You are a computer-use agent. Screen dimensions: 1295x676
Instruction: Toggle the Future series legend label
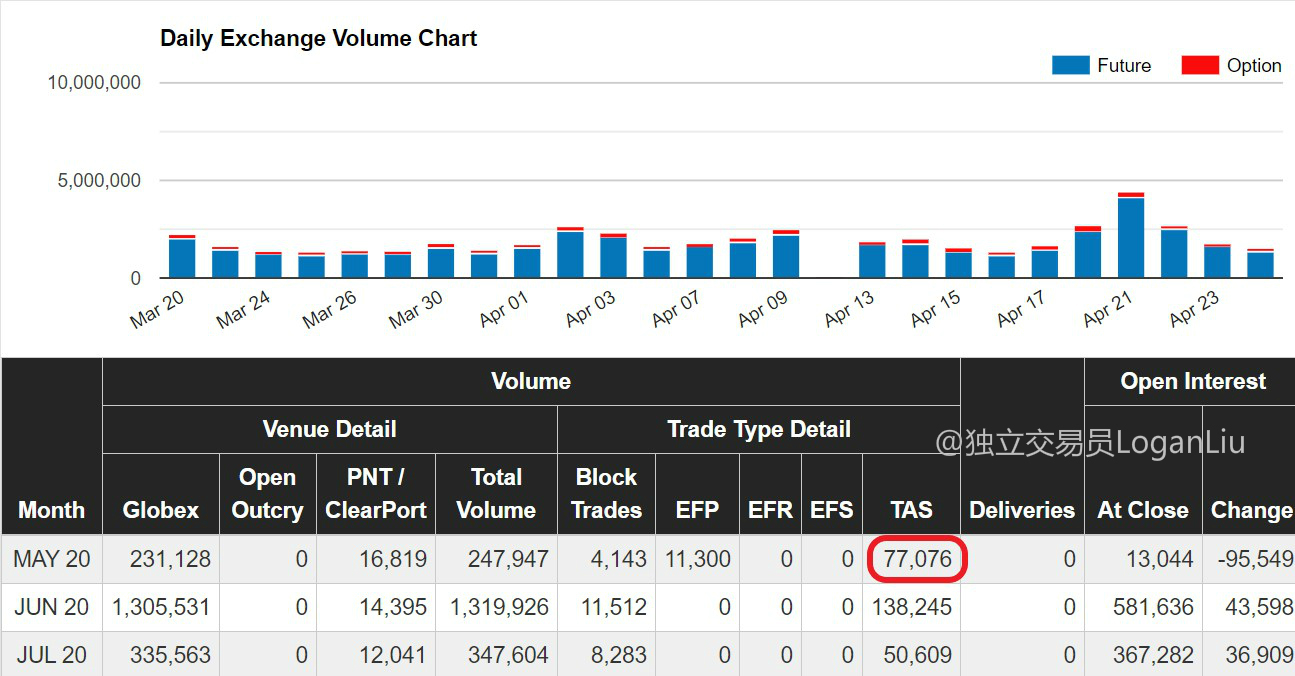(x=1124, y=66)
